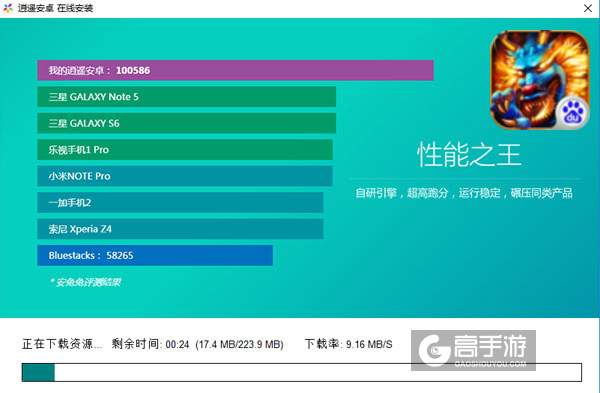Click the 17.4 MB/223.9 MB size readout
The height and width of the screenshot is (393, 600).
[x=240, y=344]
